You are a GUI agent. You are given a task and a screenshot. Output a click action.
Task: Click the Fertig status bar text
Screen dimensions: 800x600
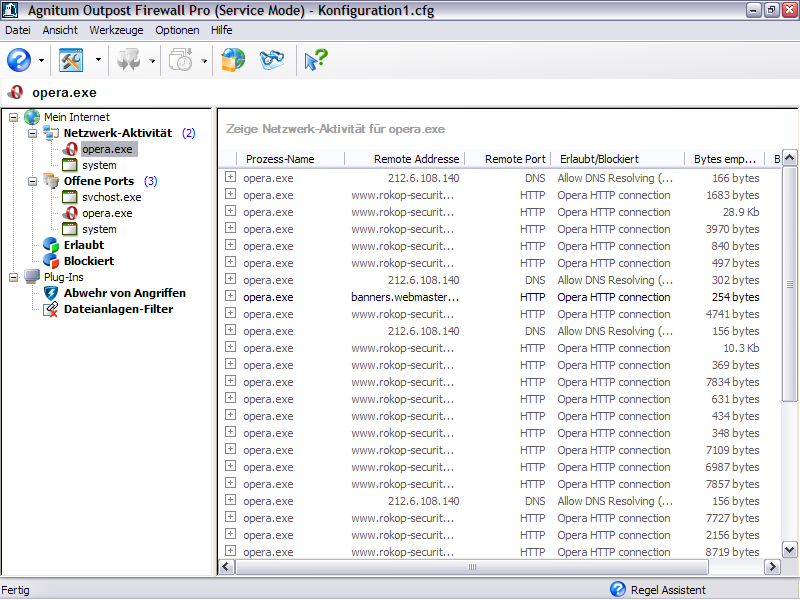pyautogui.click(x=15, y=590)
